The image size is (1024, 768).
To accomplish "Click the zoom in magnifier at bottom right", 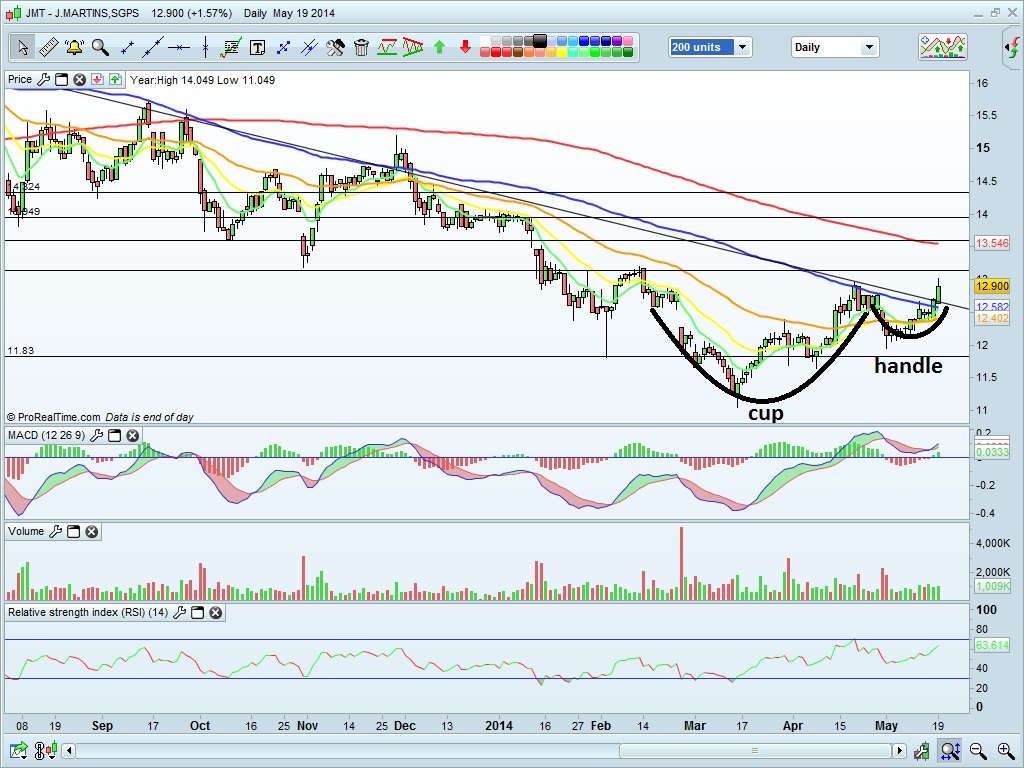I will pos(1006,751).
